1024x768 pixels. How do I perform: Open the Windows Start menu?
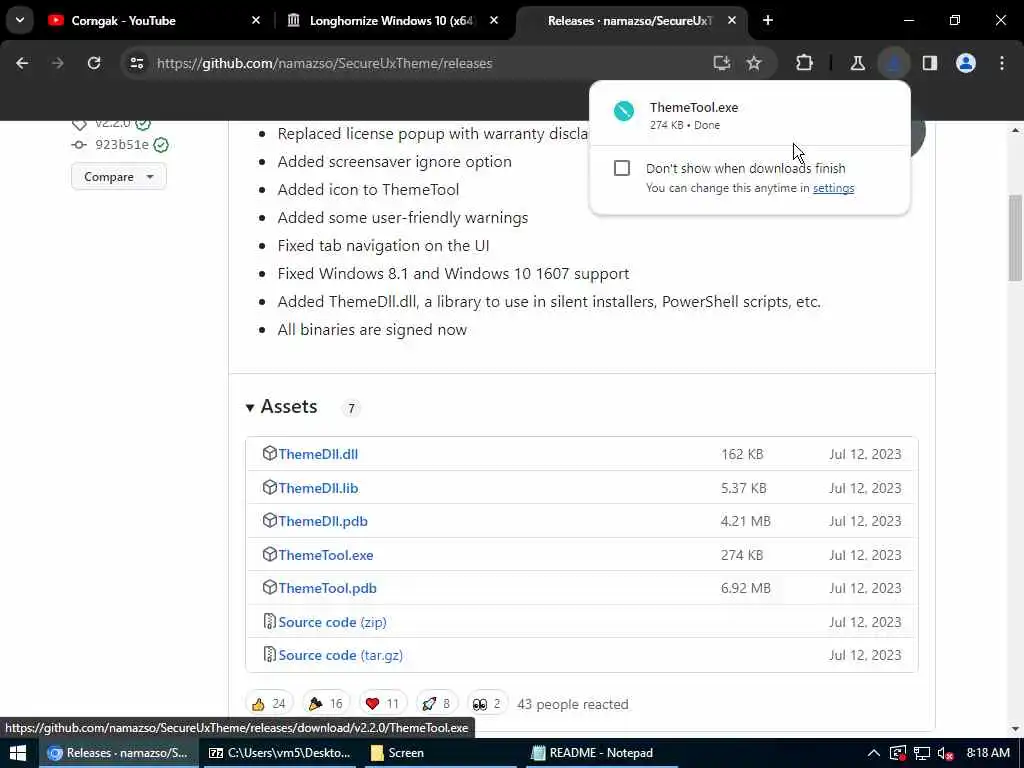point(18,753)
